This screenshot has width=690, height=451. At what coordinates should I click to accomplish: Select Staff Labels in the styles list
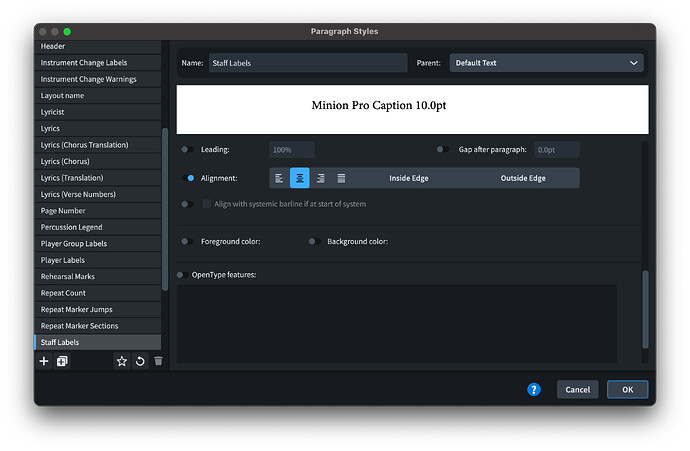98,342
